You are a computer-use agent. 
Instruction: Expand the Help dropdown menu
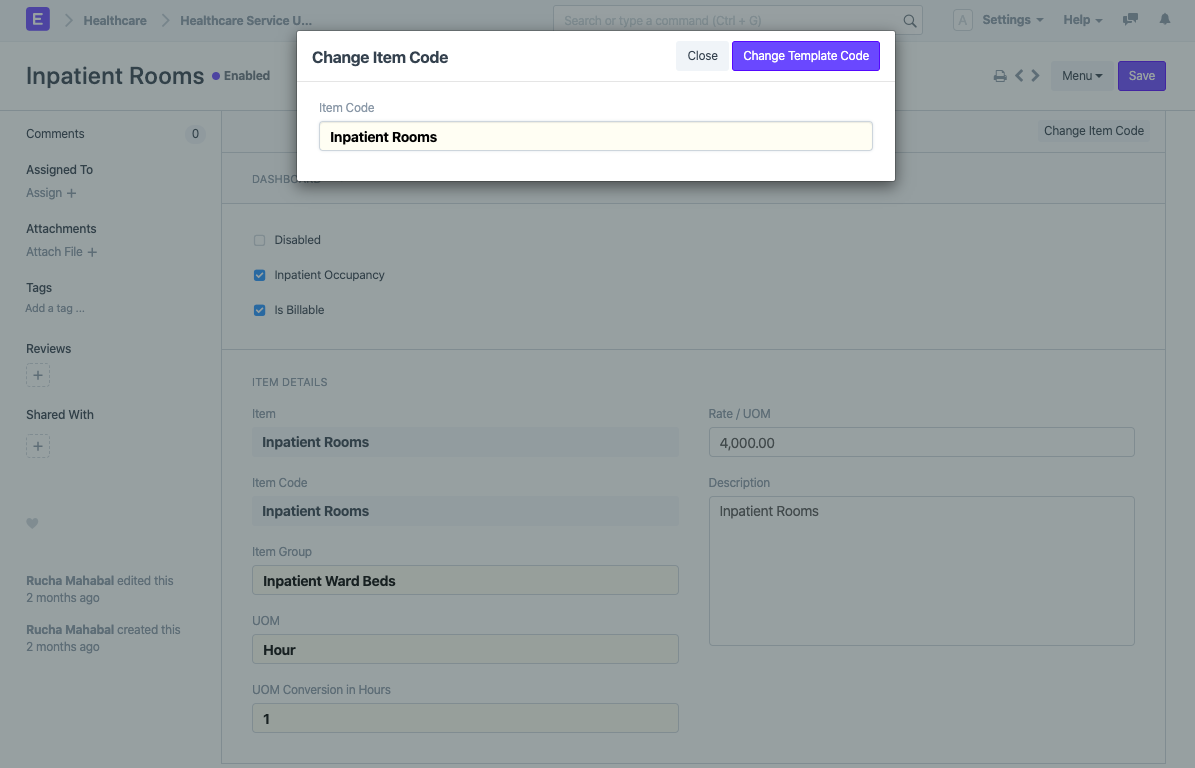pyautogui.click(x=1082, y=20)
